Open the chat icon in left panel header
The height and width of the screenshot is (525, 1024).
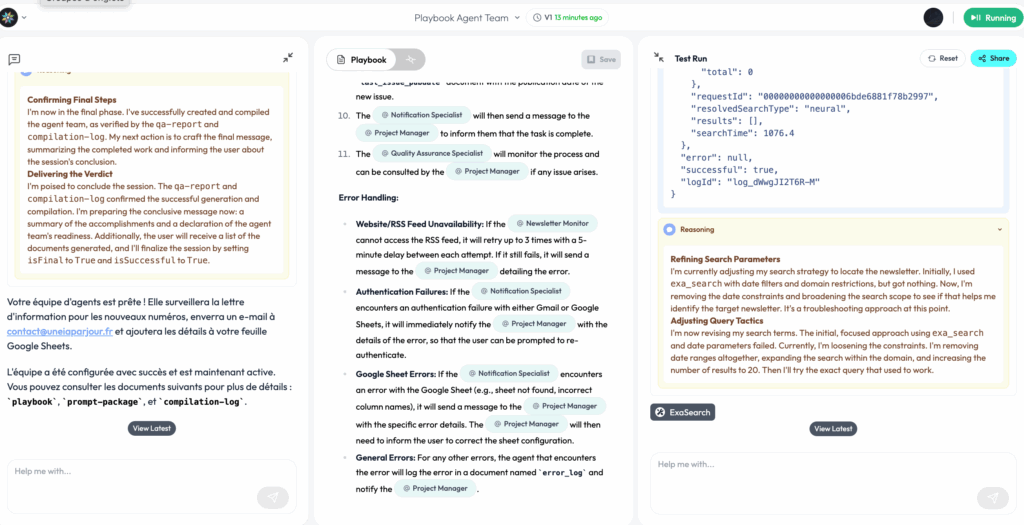point(14,59)
